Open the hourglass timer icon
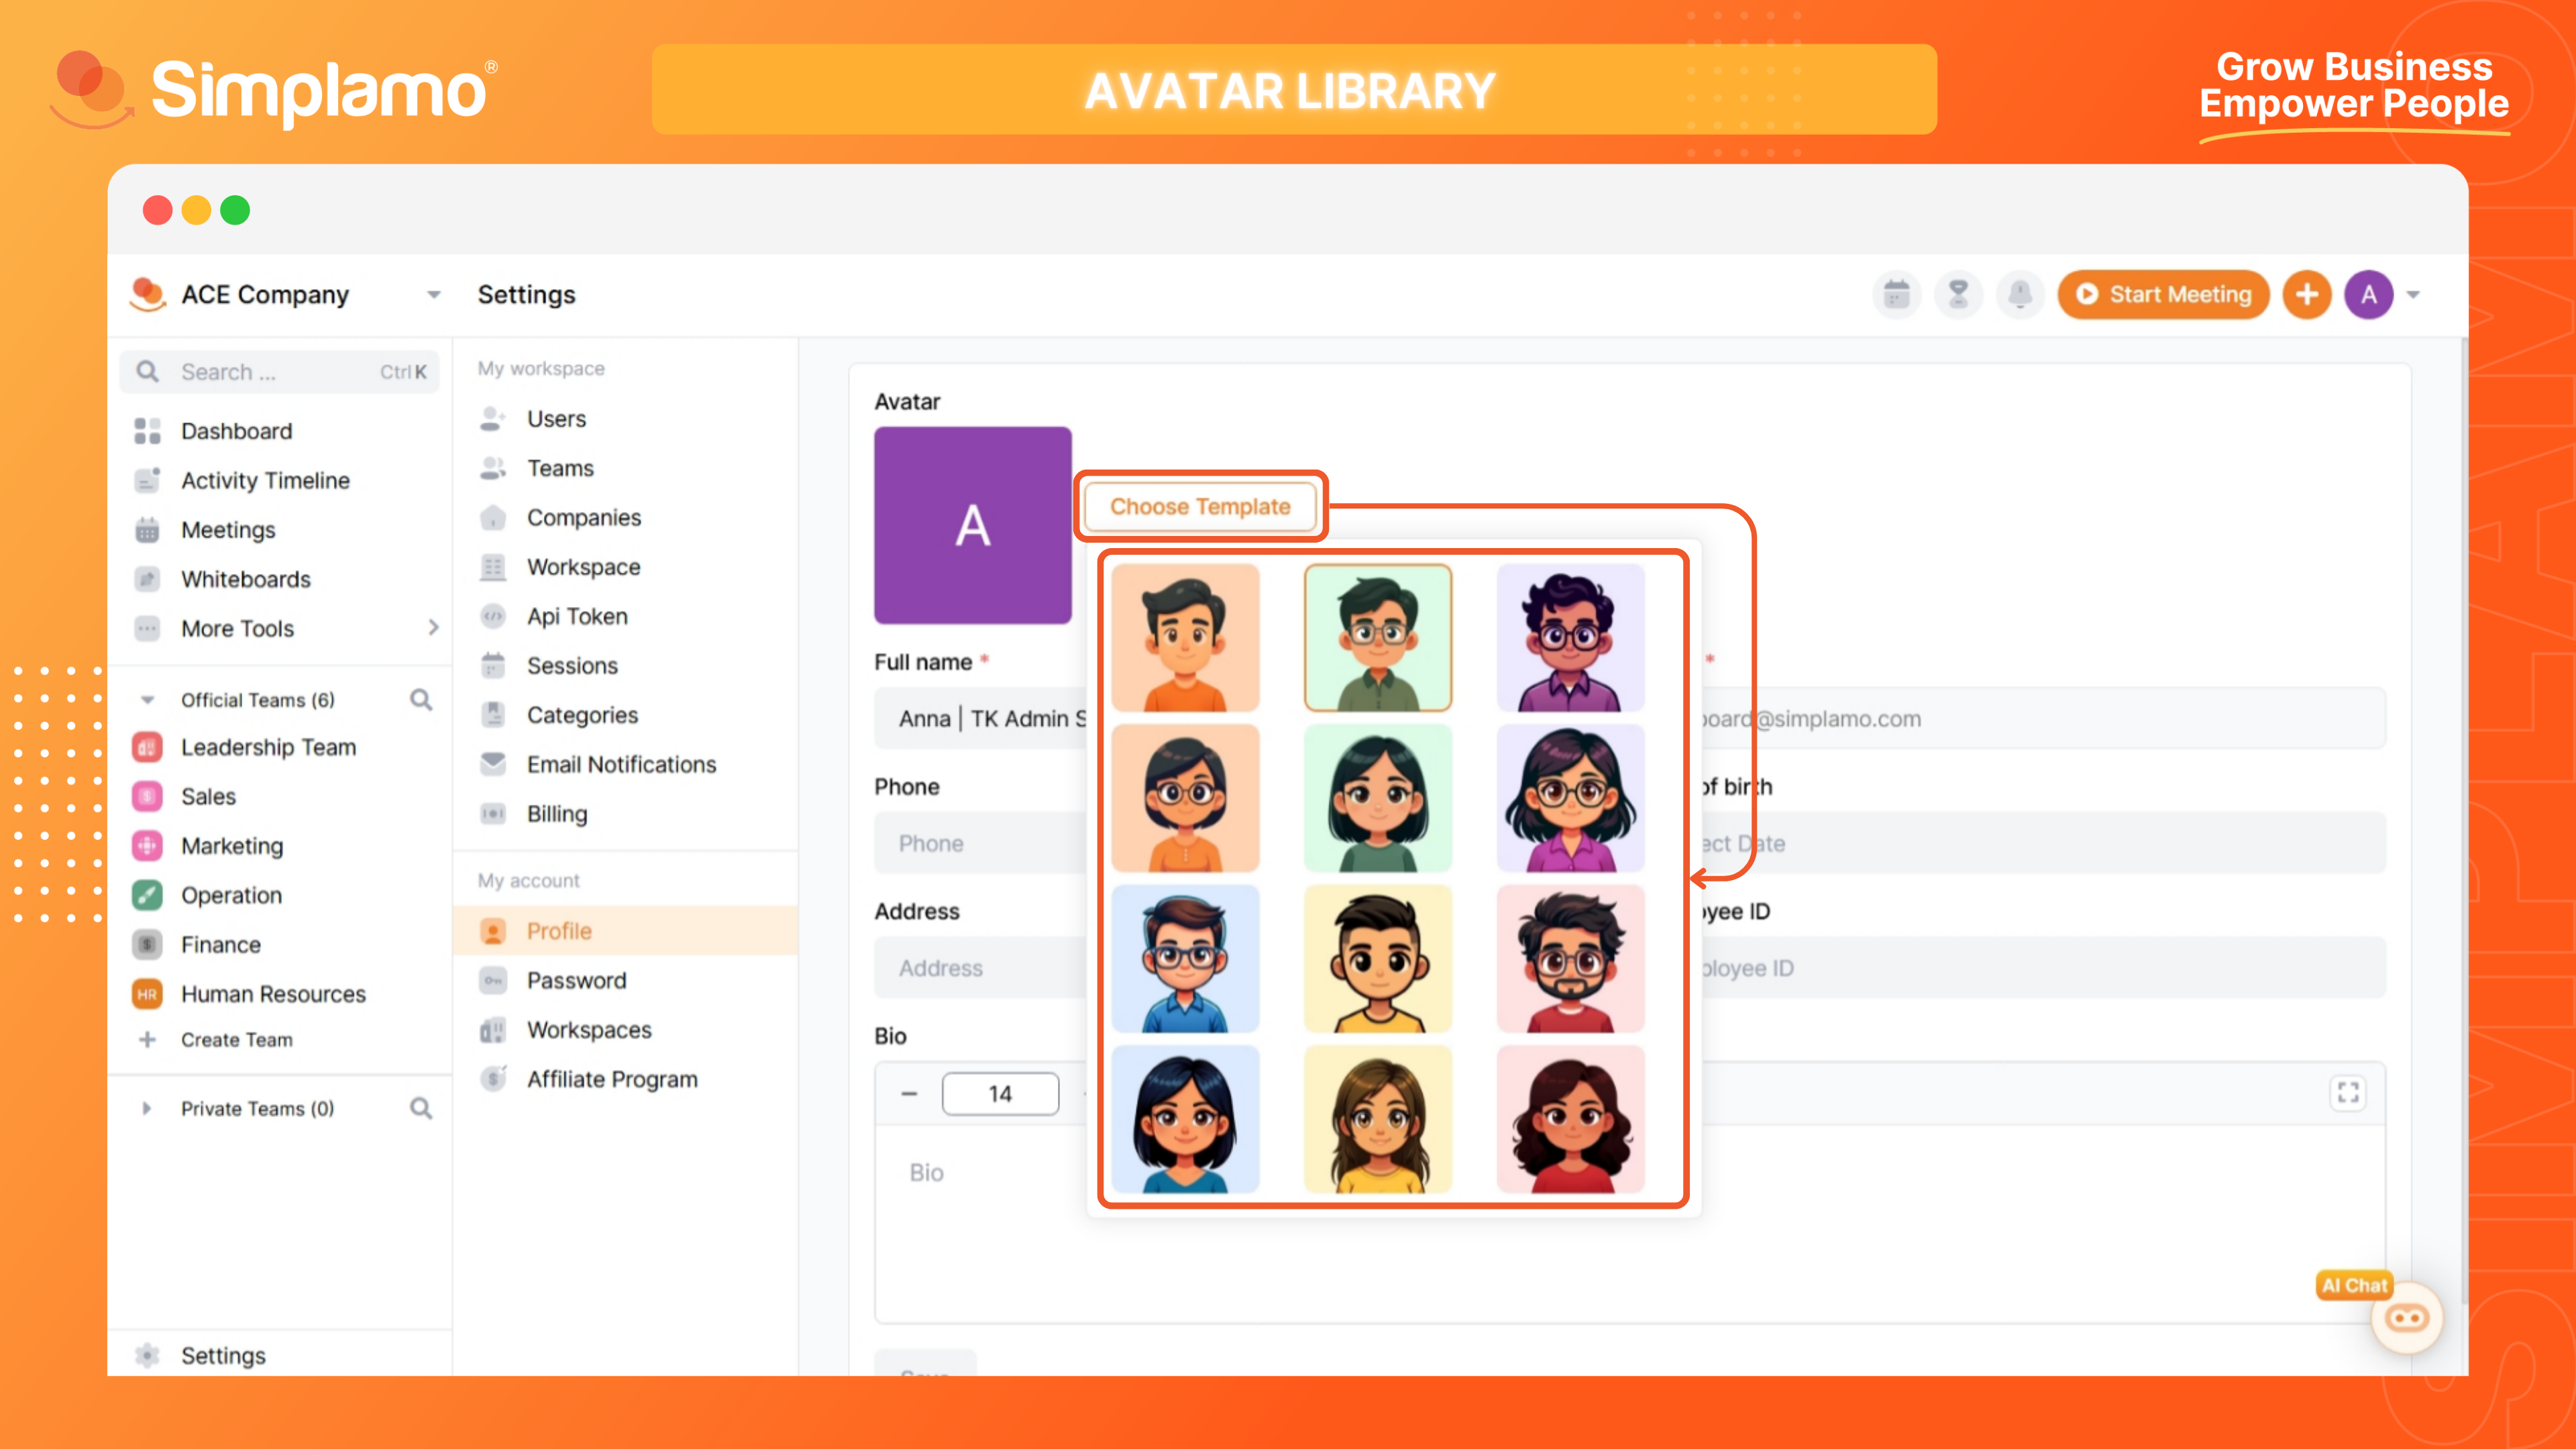 pos(1958,294)
